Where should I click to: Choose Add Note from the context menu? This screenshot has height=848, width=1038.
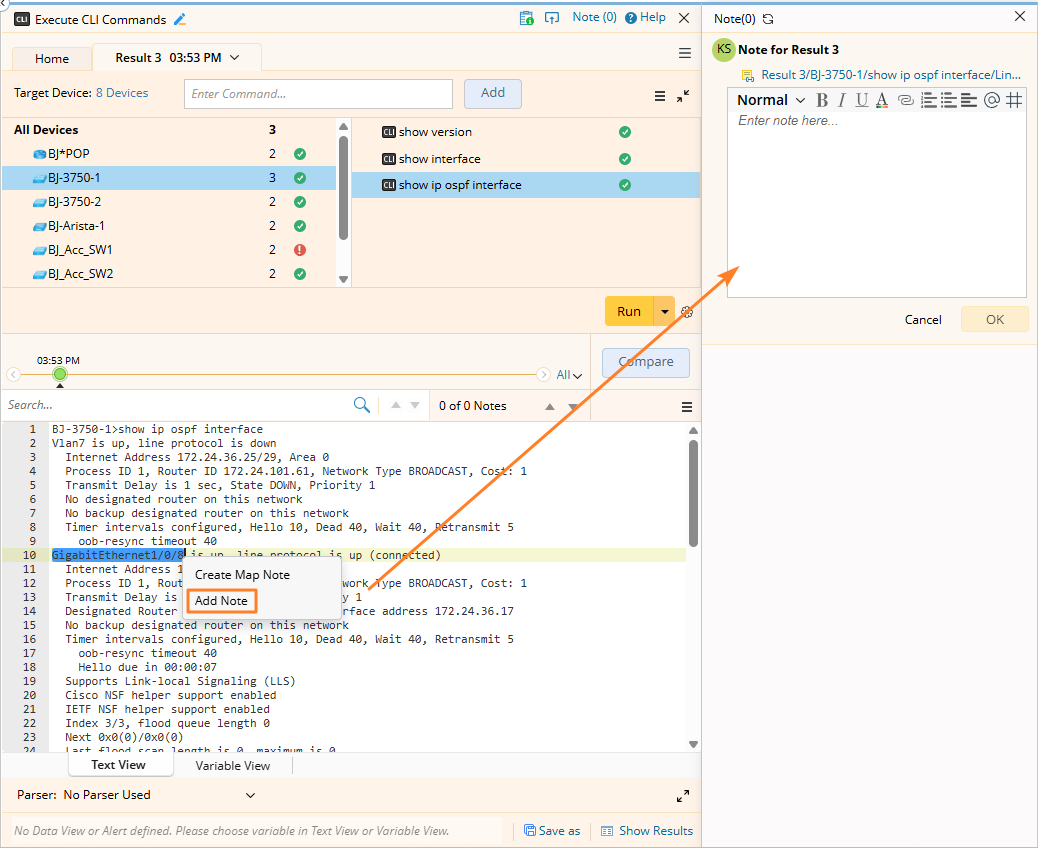(221, 601)
